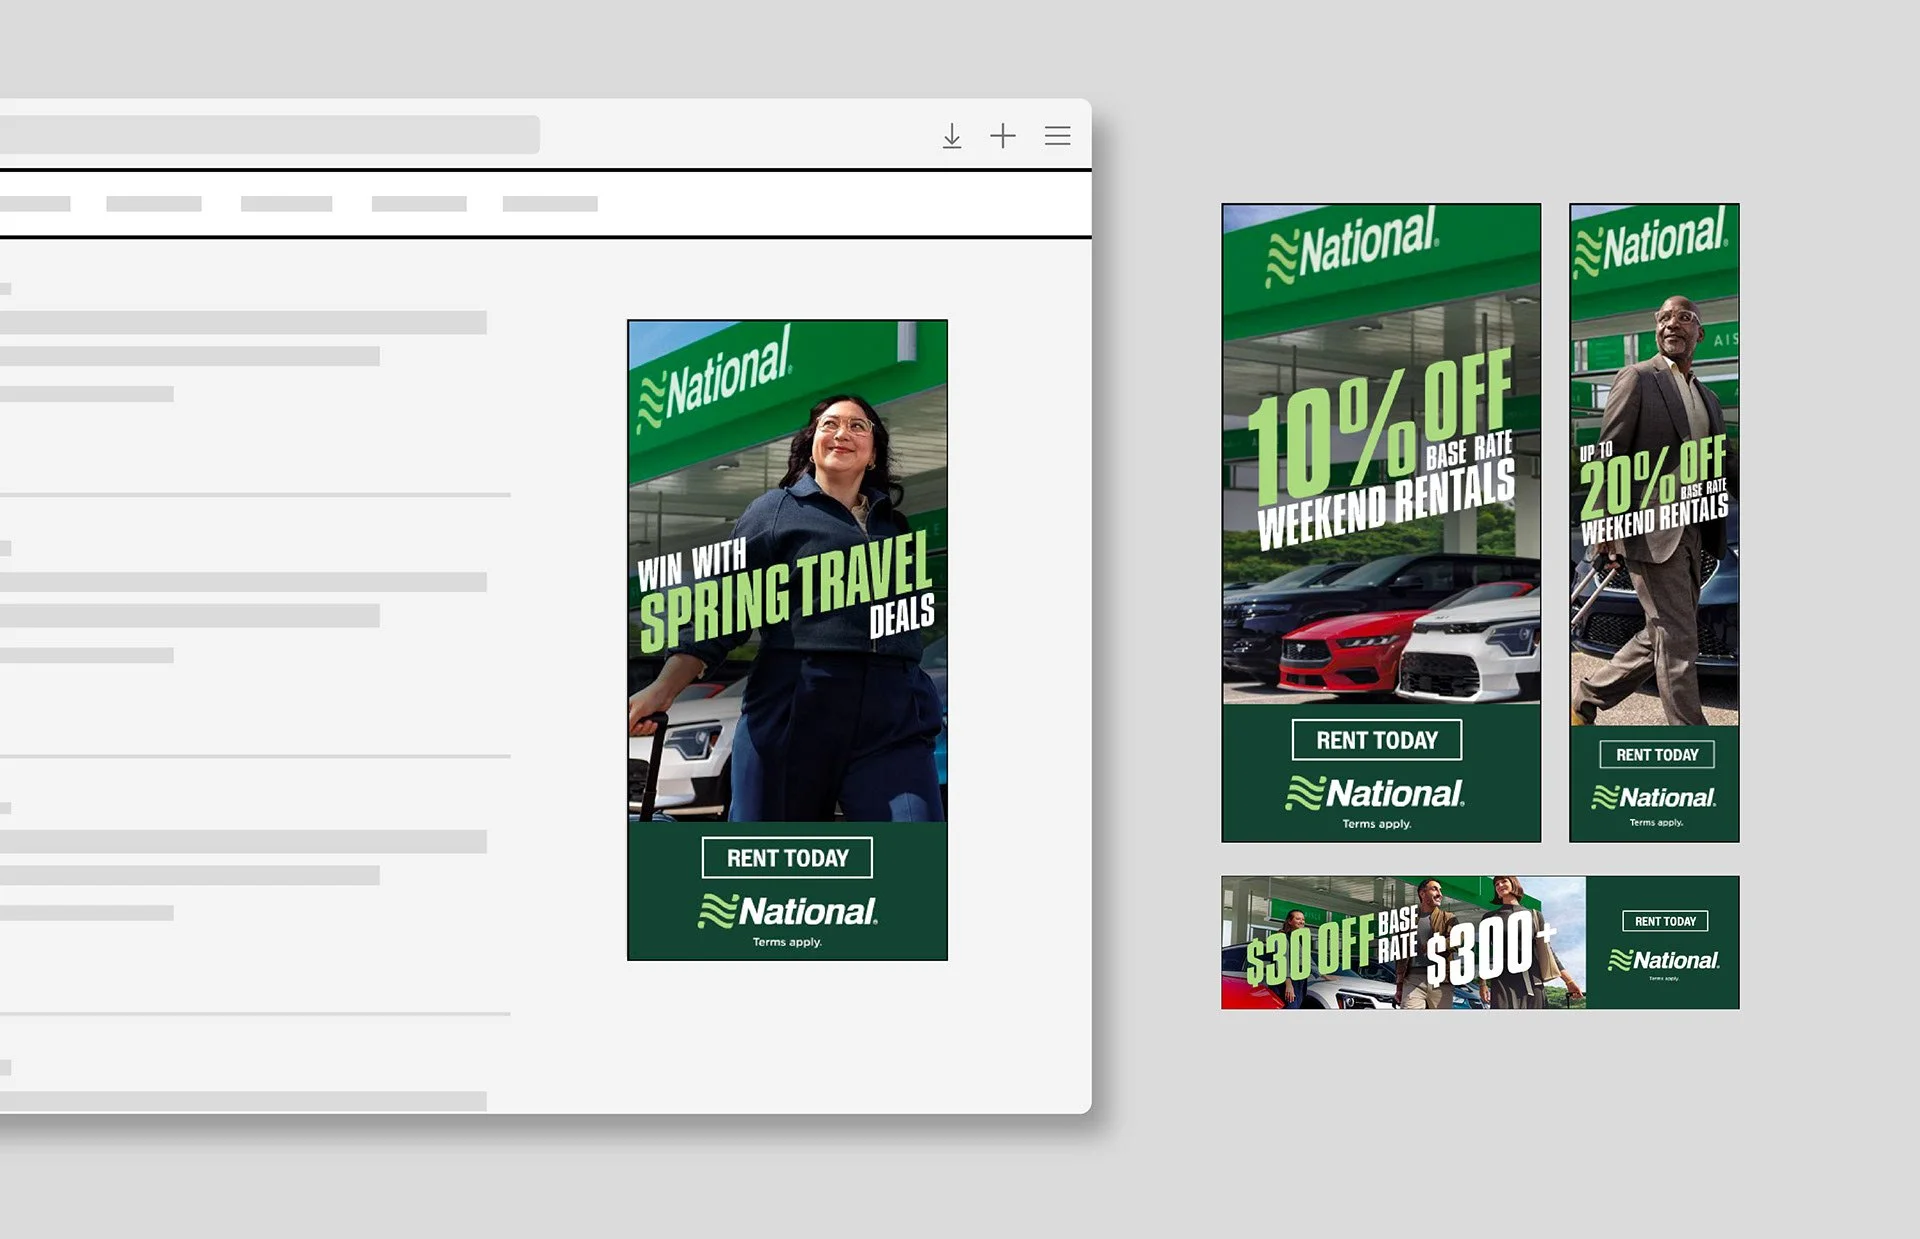Click the second placeholder navigation tab
The image size is (1920, 1239).
154,204
